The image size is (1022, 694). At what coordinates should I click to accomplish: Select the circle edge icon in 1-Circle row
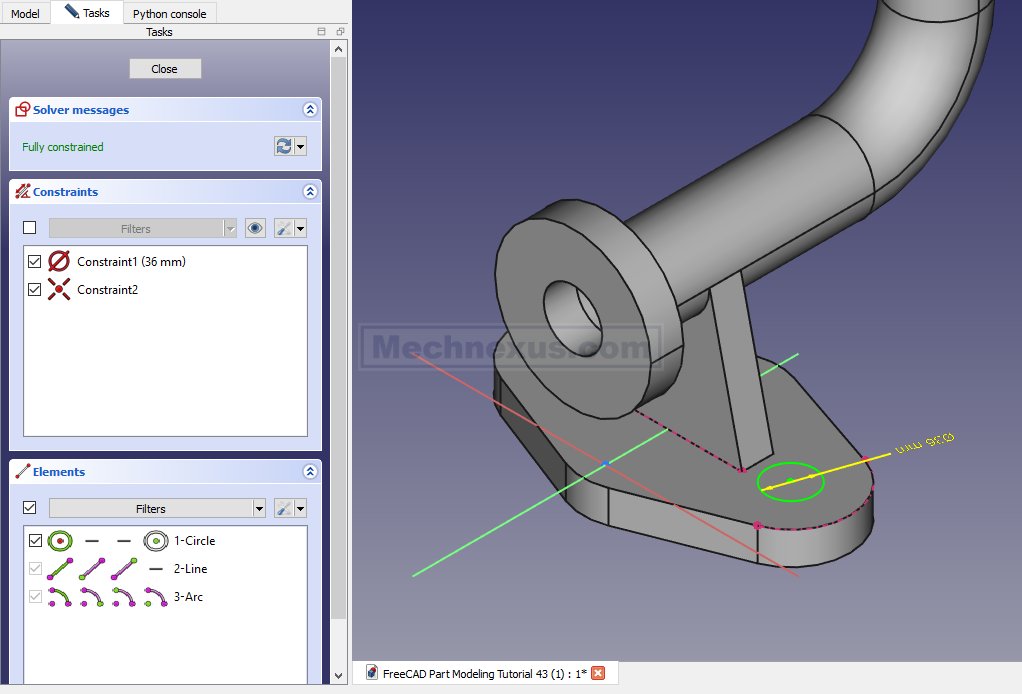[x=60, y=541]
